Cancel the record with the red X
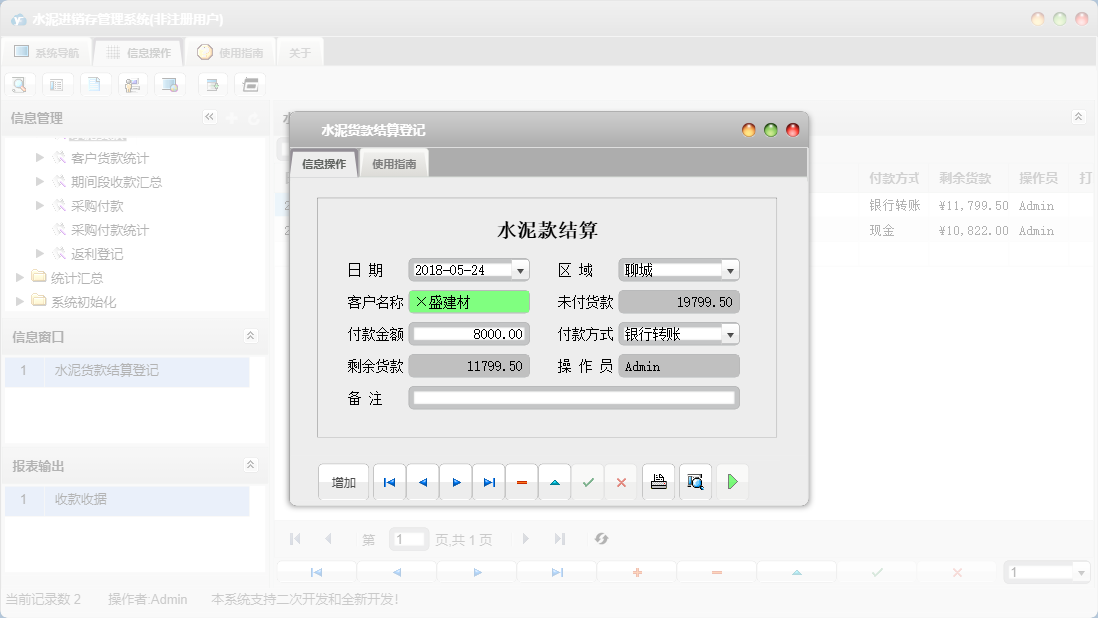The width and height of the screenshot is (1098, 618). click(x=621, y=482)
